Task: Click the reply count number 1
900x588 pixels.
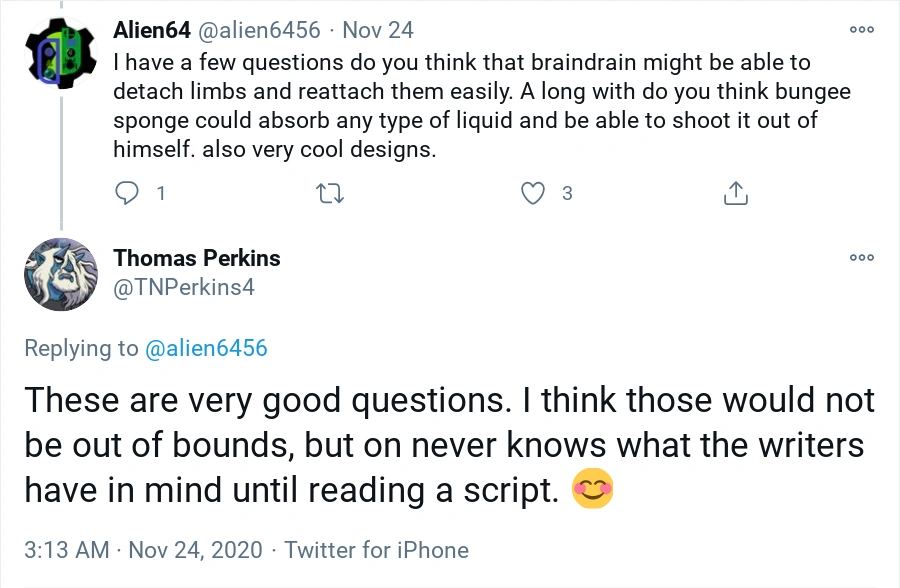Action: 161,193
